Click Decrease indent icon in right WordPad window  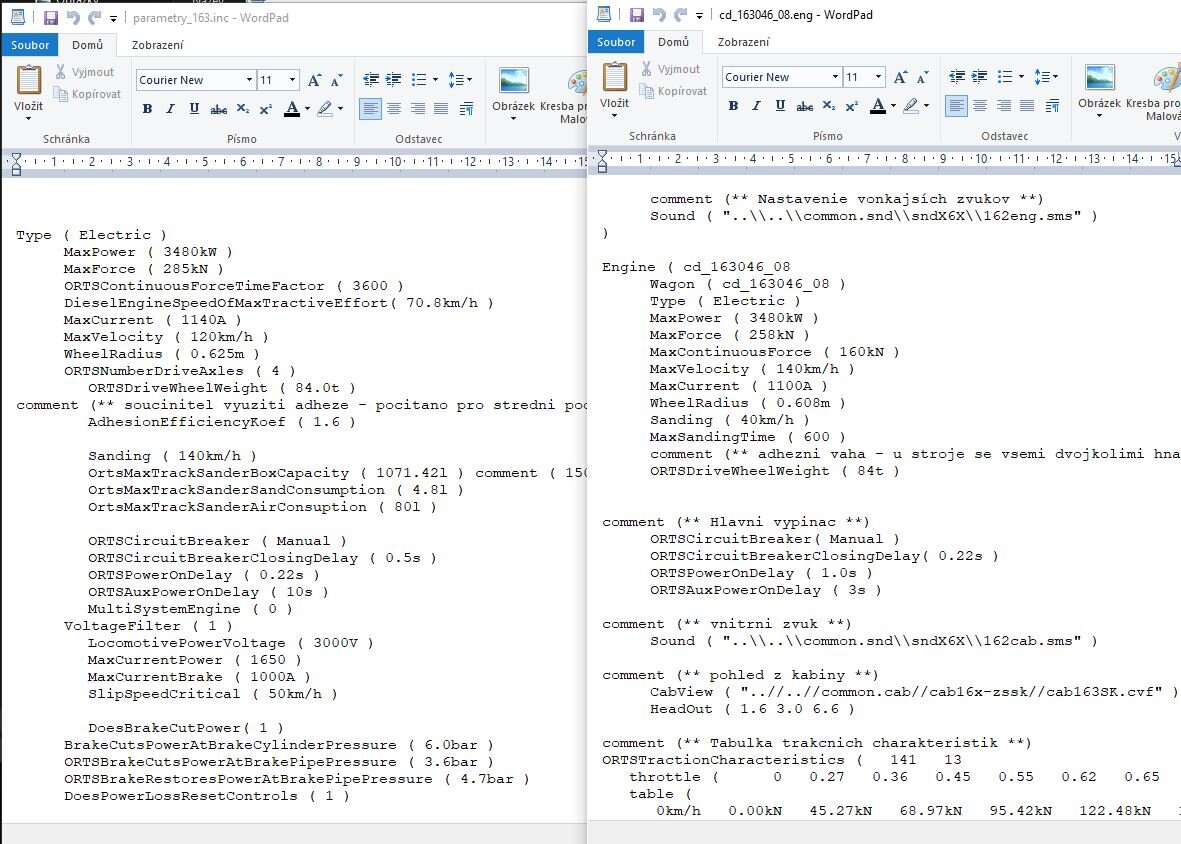point(957,77)
